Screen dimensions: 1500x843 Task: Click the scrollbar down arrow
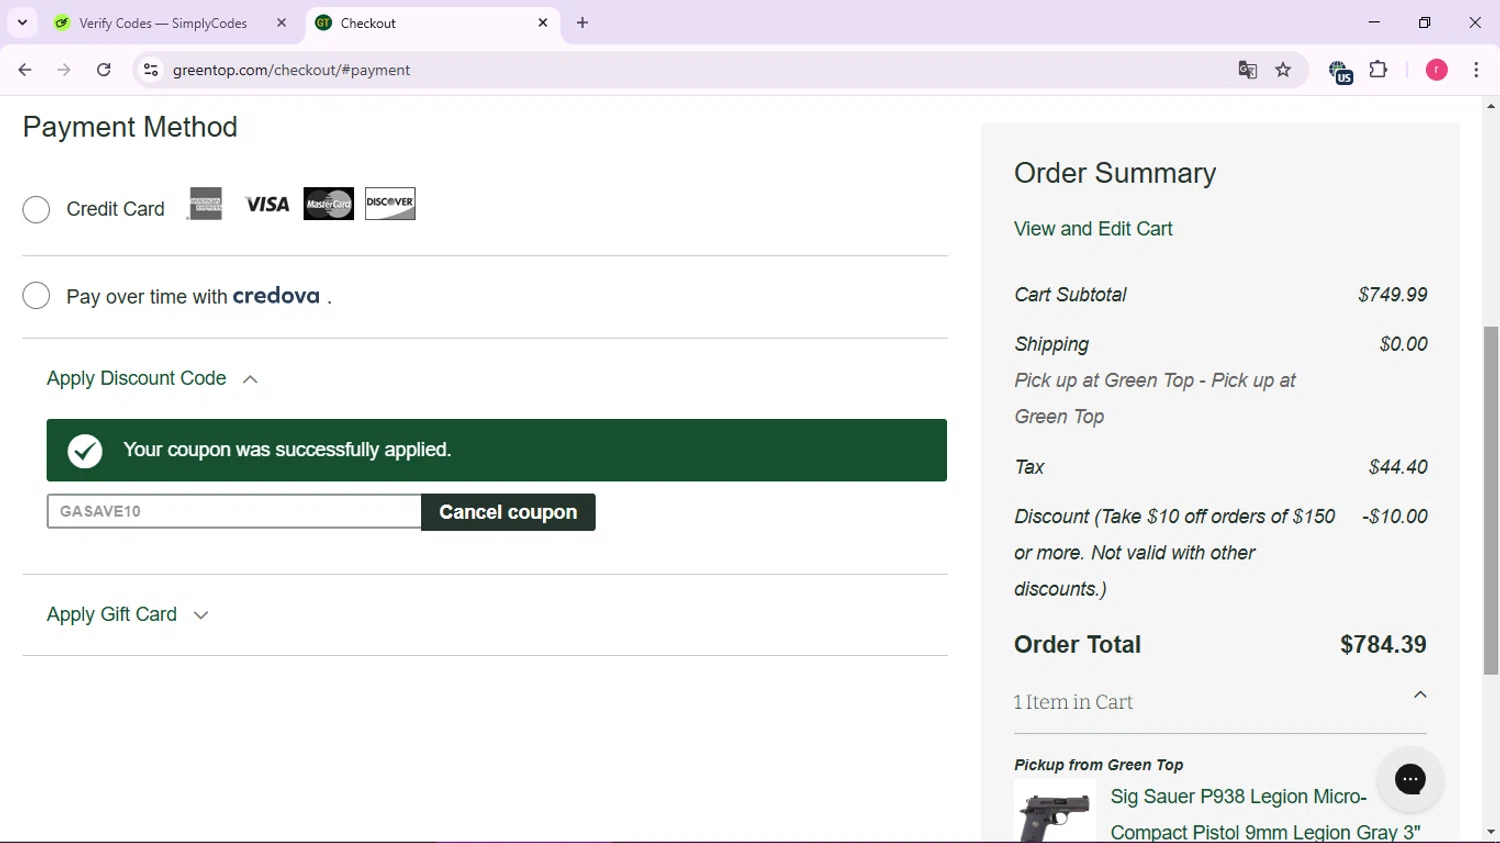pyautogui.click(x=1491, y=832)
